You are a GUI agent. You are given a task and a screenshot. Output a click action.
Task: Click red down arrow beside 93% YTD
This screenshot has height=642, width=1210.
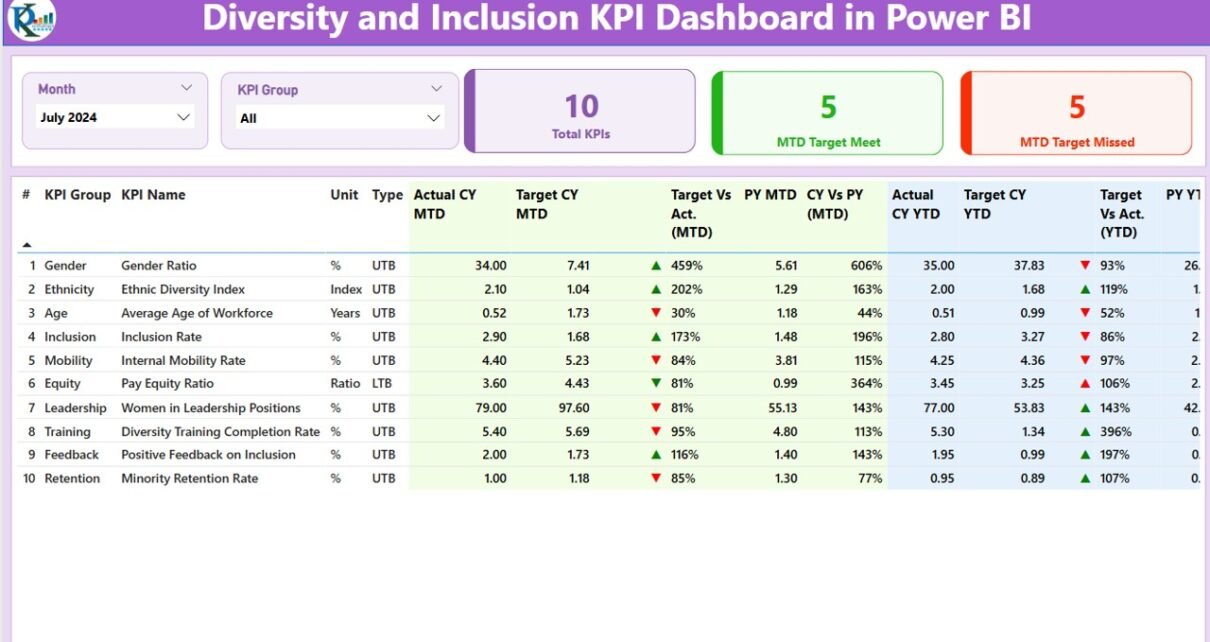(x=1085, y=266)
